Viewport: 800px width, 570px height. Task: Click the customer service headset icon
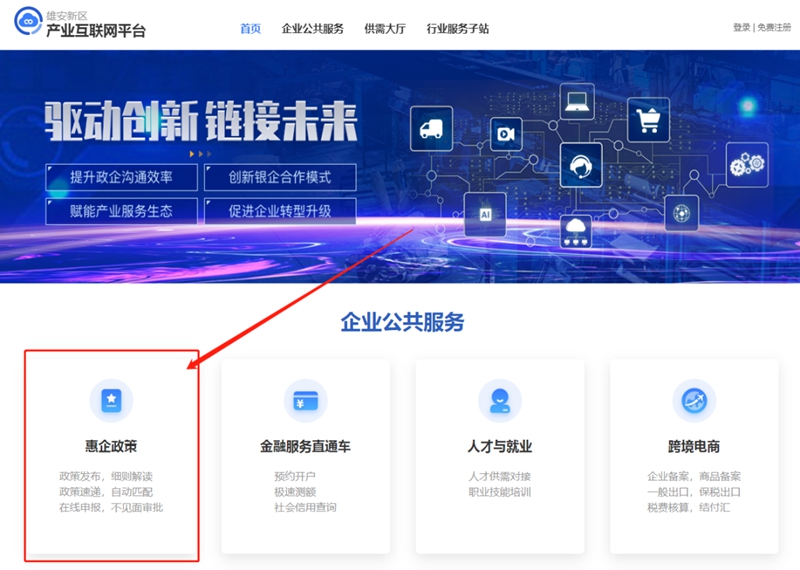(580, 165)
